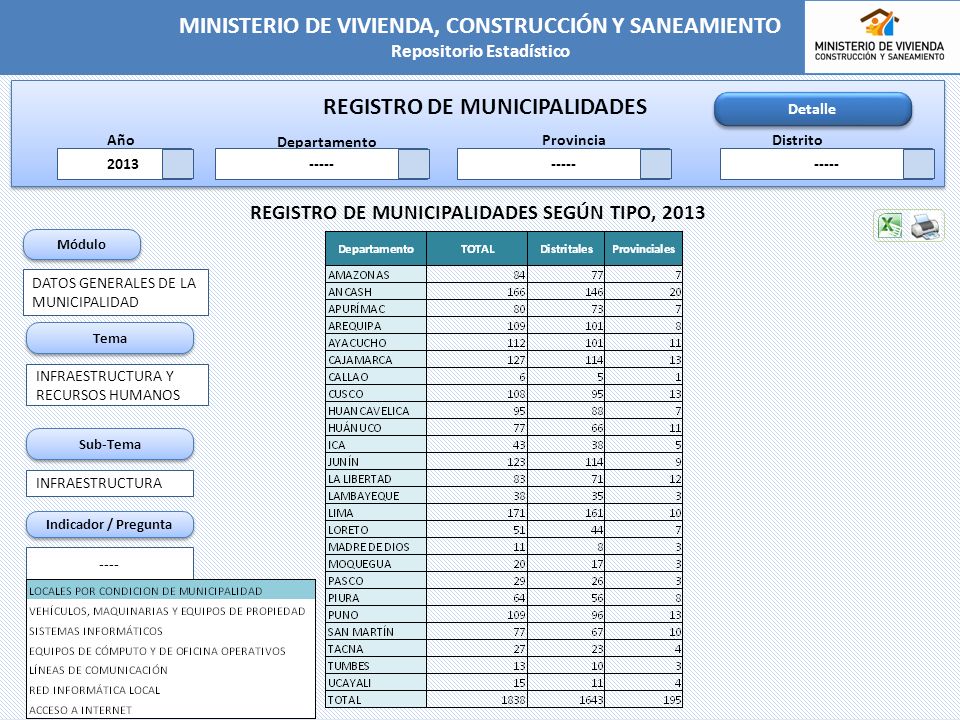Click the REGISTRO DE MUNICIPALIDADES SEGÚN TIPO, 2013 title

pos(478,213)
